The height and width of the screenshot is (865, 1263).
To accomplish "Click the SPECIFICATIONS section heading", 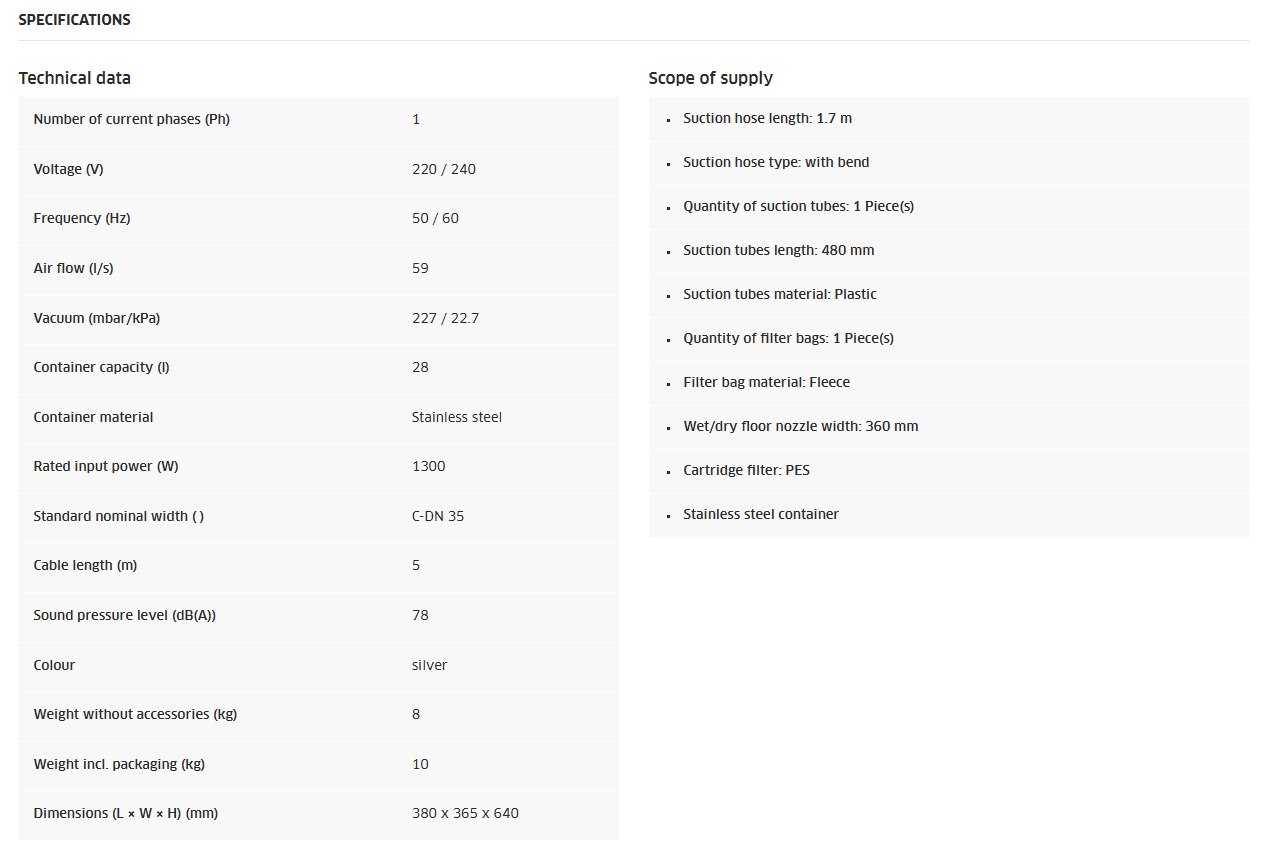I will click(74, 20).
